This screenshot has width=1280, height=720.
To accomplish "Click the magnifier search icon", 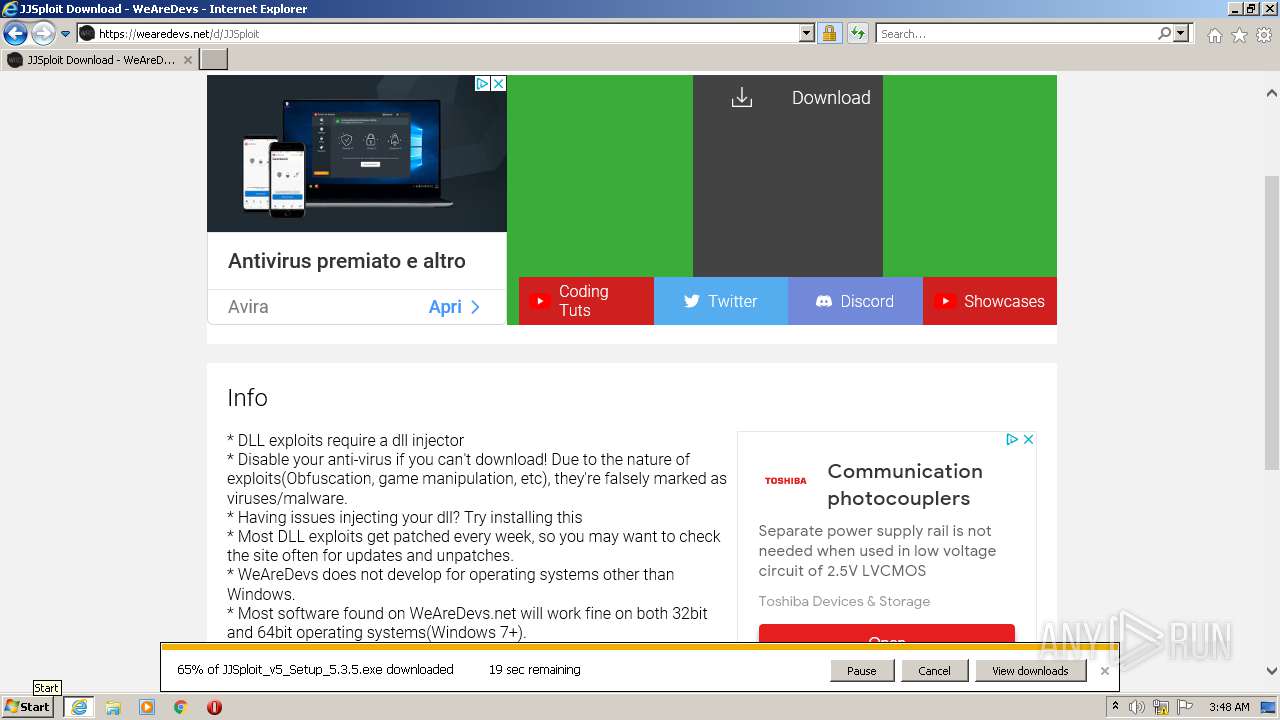I will (1164, 33).
